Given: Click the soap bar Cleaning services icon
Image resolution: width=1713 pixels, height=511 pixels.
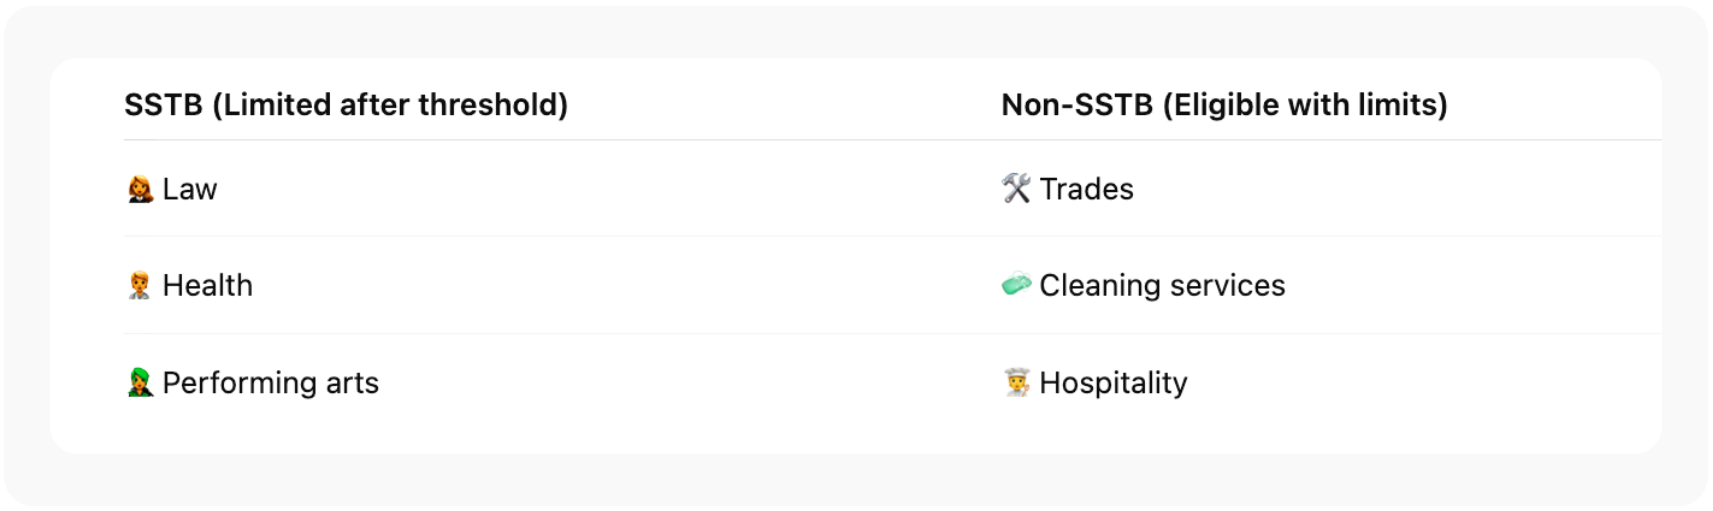Looking at the screenshot, I should point(1016,285).
